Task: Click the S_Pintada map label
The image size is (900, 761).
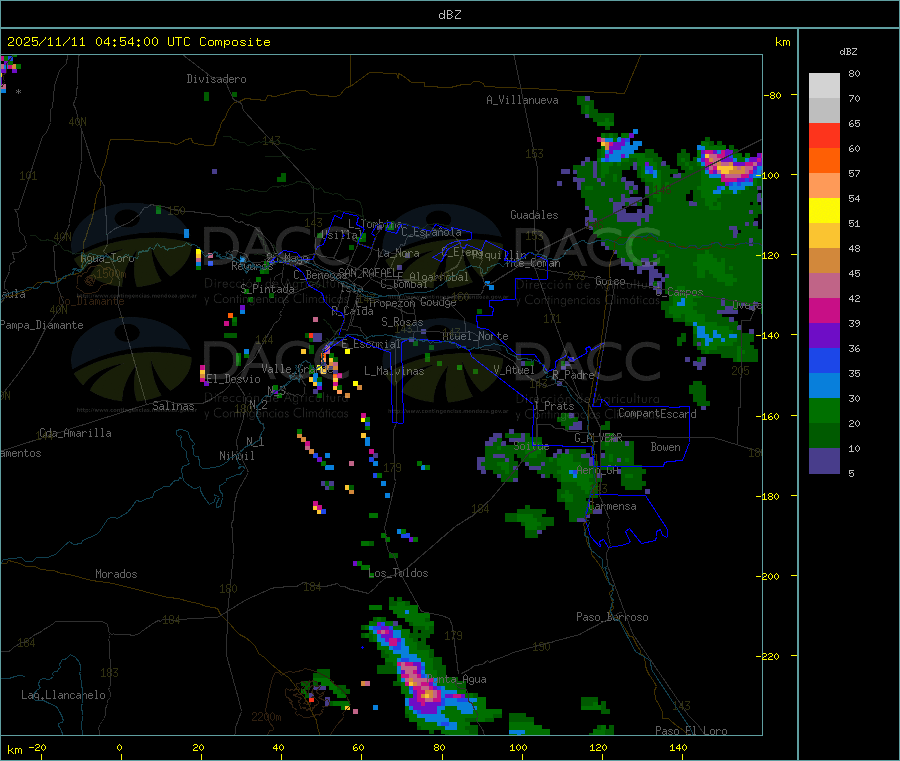Action: pos(267,289)
